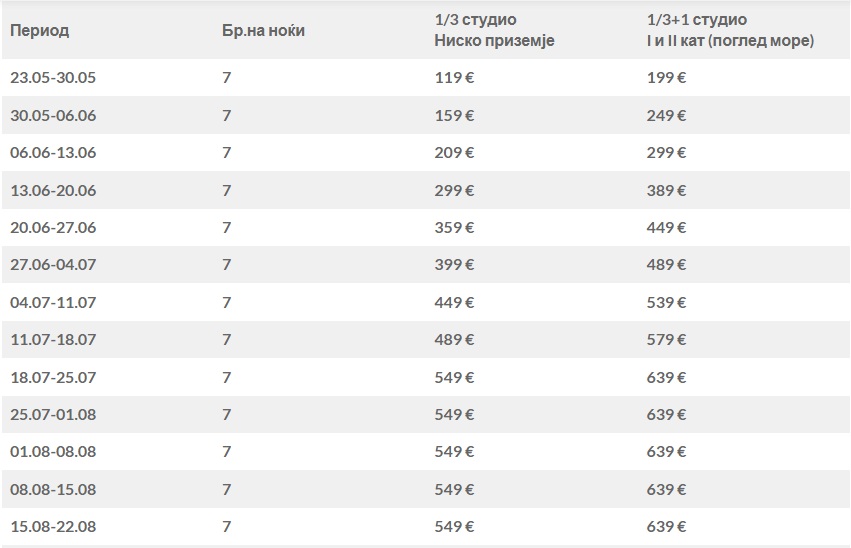Select the 08.08-15.08 period cell

53,489
